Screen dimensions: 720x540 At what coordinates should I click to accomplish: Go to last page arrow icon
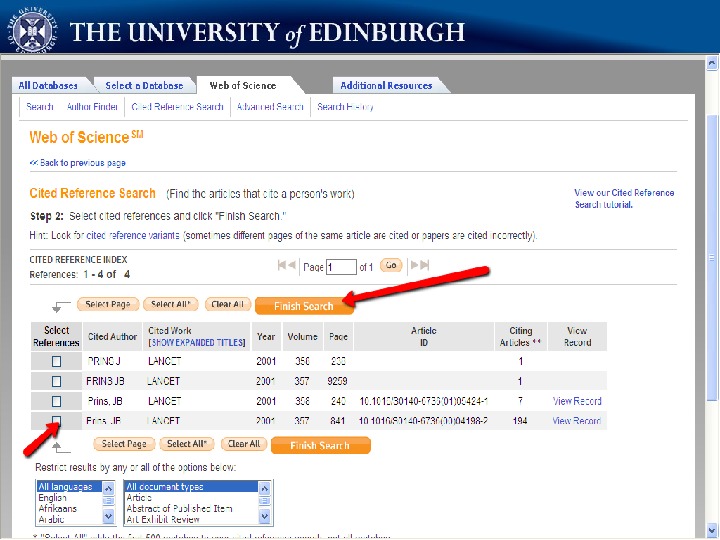pos(425,265)
